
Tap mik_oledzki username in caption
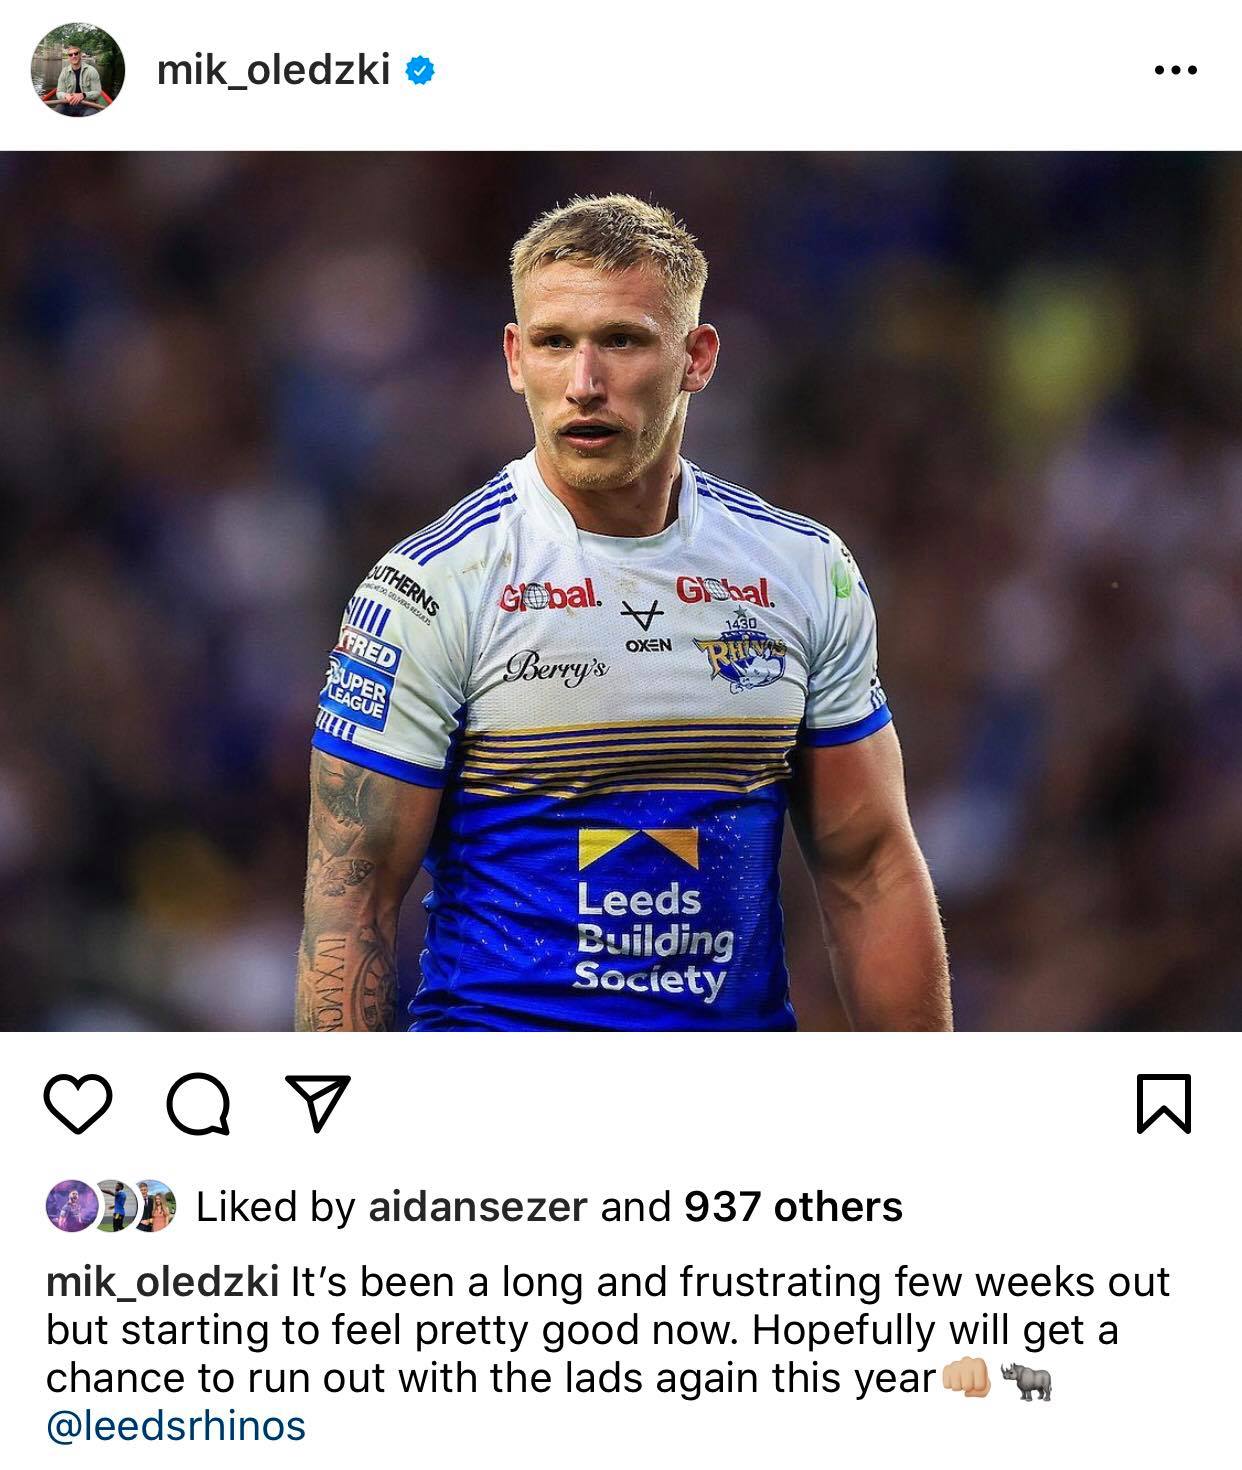coord(163,1282)
